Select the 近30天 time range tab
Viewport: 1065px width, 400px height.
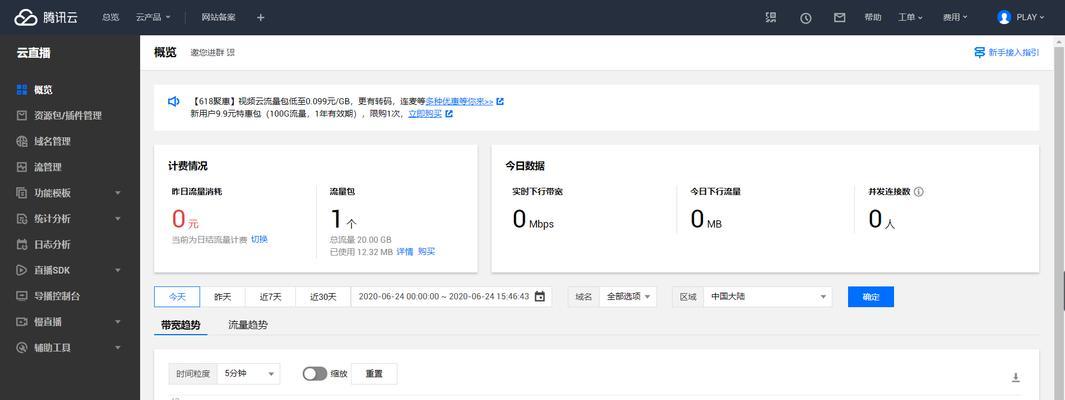click(323, 297)
